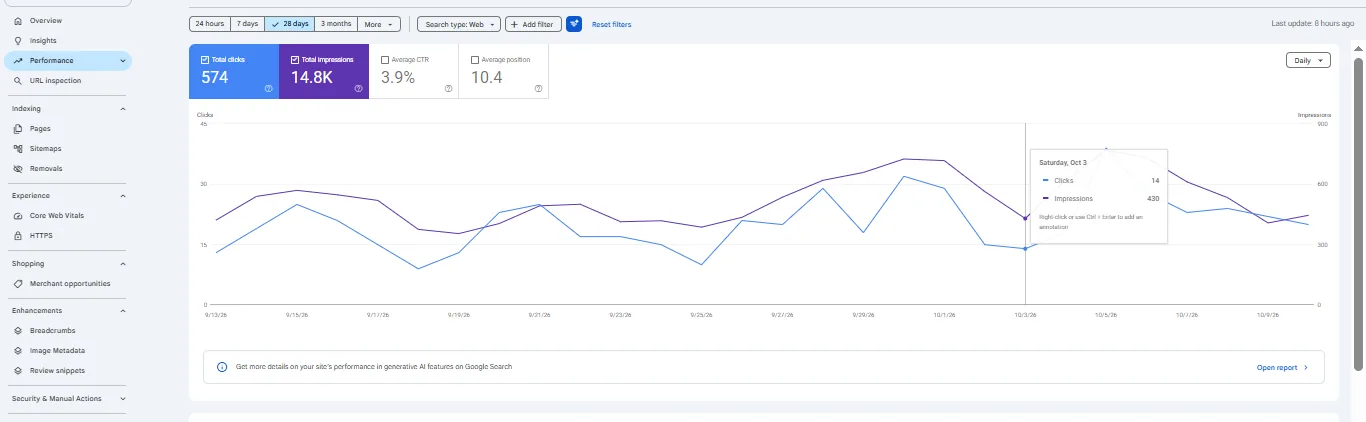Click the Open report link
Screen dimensions: 1366x422
tap(1282, 368)
